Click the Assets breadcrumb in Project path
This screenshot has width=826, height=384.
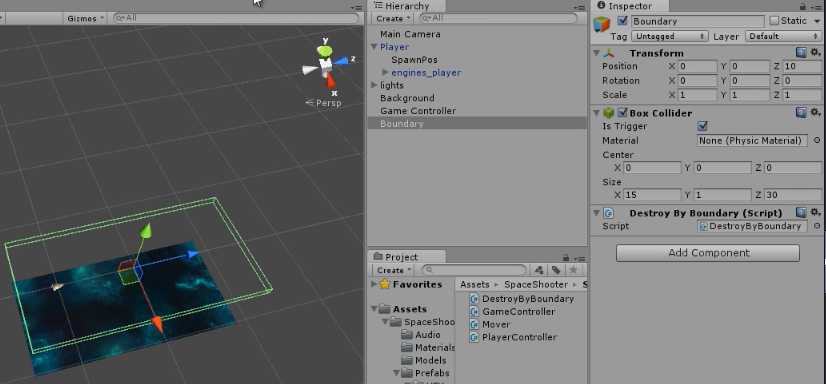coord(475,284)
